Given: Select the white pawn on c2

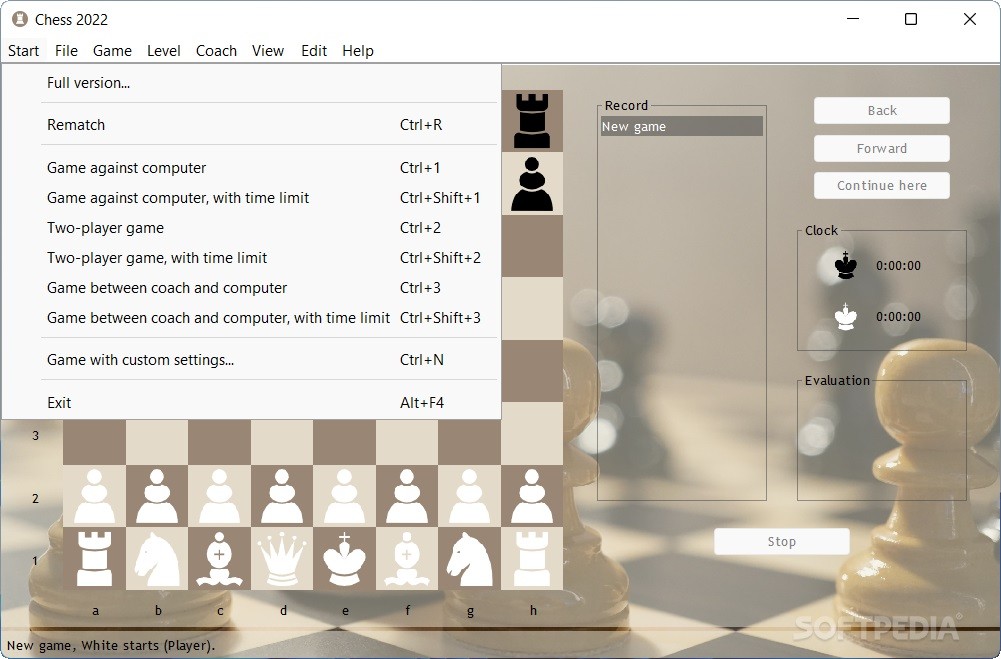Looking at the screenshot, I should 219,496.
